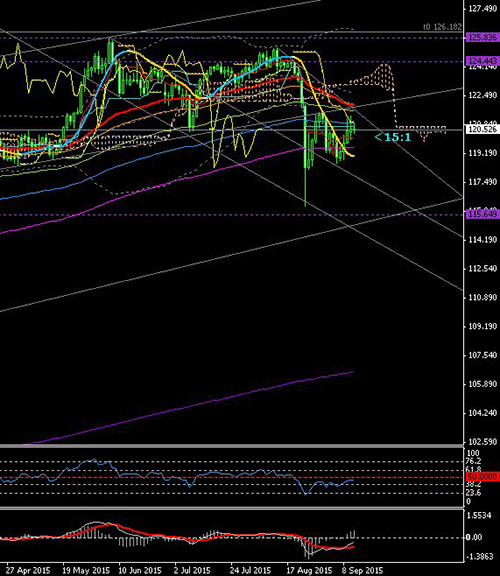This screenshot has height=576, width=500.
Task: Click the MACD 0.00 zero-line label
Action: click(474, 537)
